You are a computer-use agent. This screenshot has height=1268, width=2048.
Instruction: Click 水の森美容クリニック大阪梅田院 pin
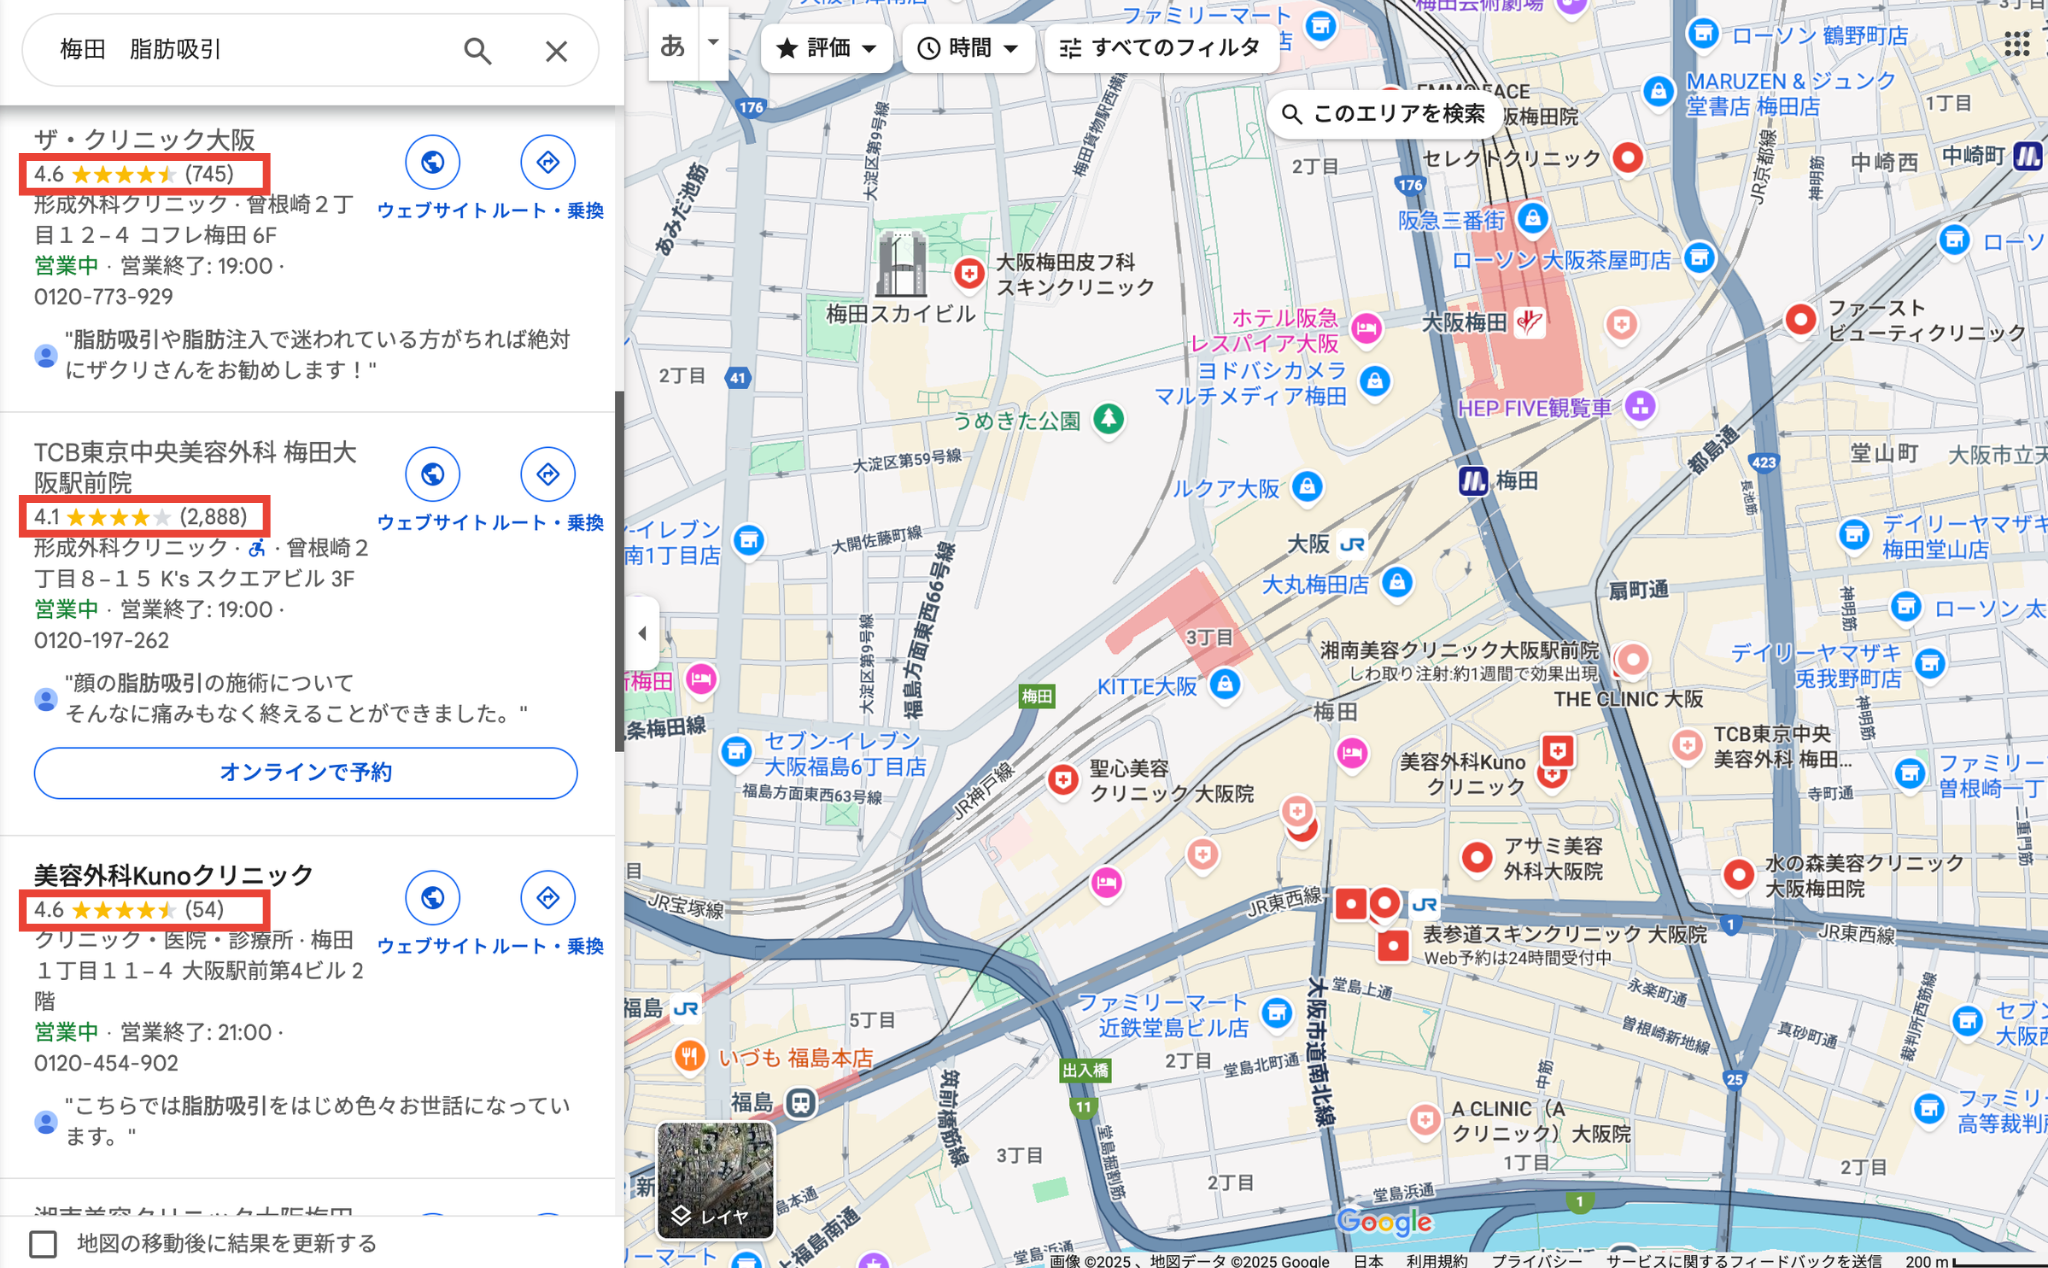coord(1739,875)
